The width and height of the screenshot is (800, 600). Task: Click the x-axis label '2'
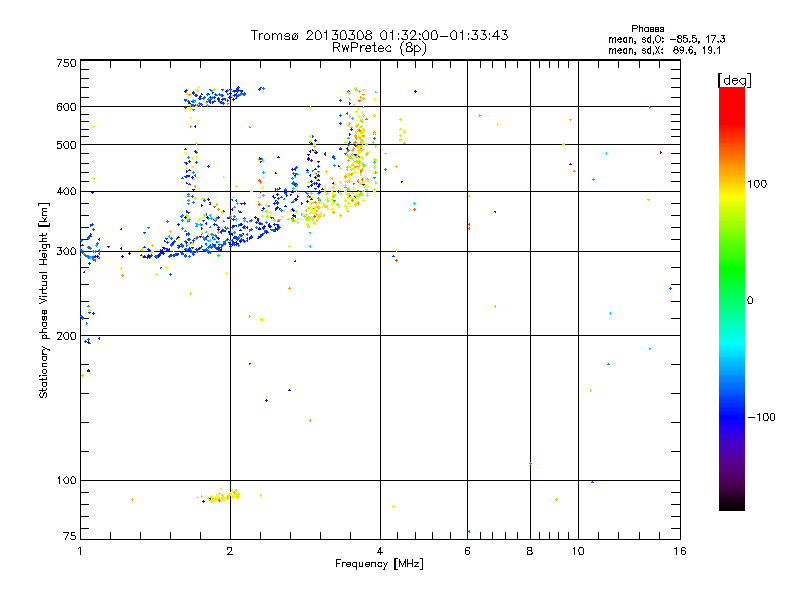click(x=230, y=551)
